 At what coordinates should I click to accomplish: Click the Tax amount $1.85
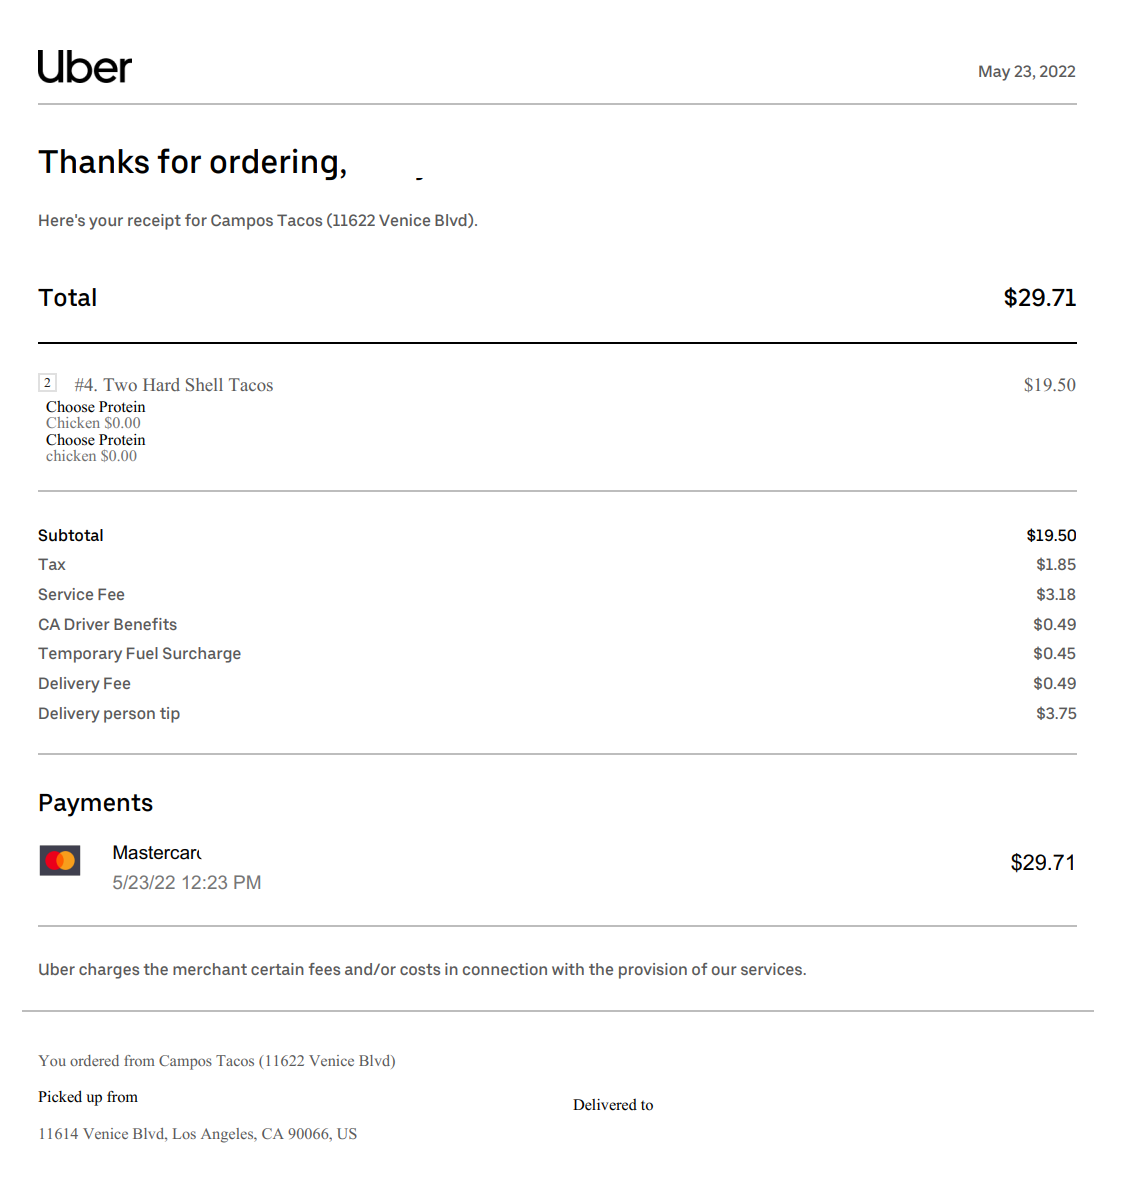(1055, 565)
